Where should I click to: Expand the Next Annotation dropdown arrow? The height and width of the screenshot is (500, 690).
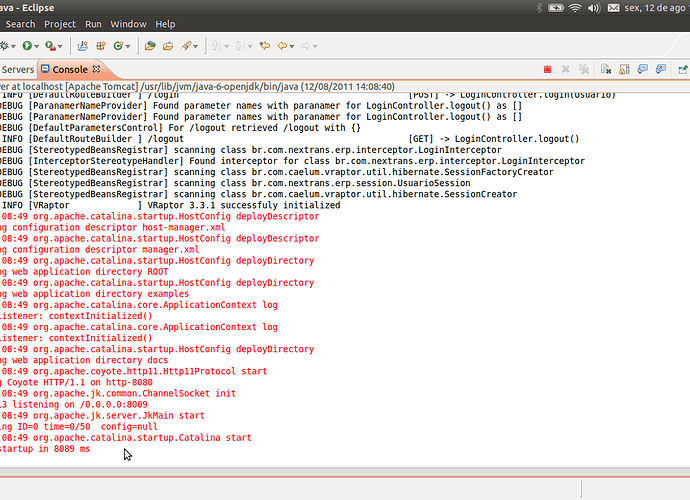pyautogui.click(x=227, y=46)
